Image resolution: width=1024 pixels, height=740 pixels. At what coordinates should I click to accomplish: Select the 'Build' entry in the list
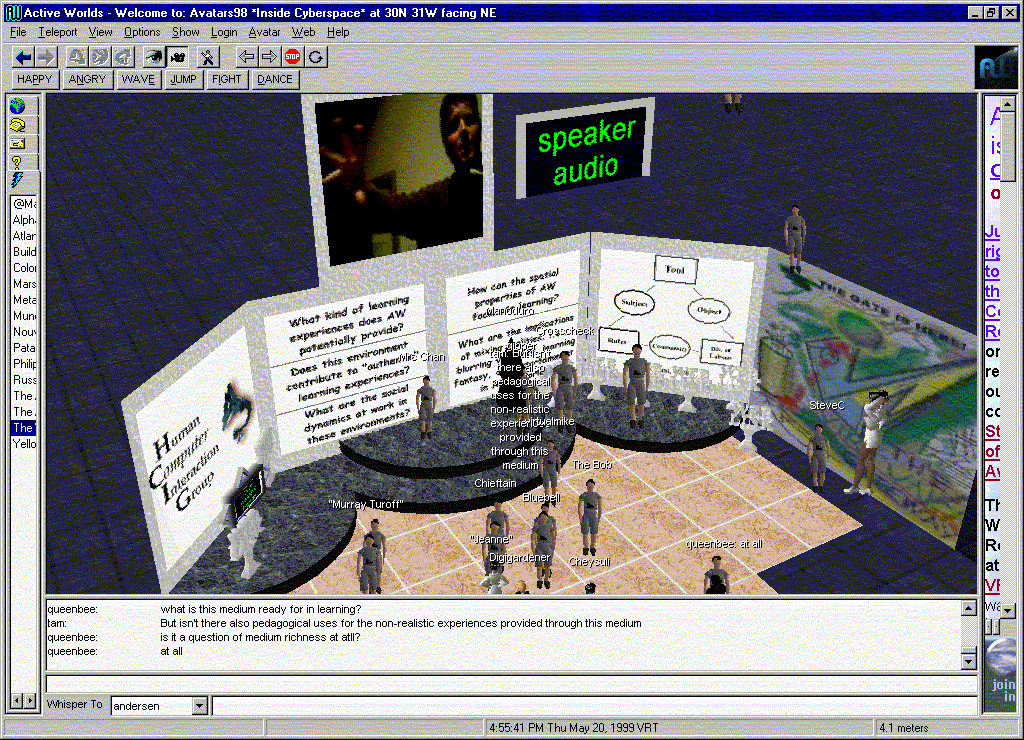pos(24,251)
